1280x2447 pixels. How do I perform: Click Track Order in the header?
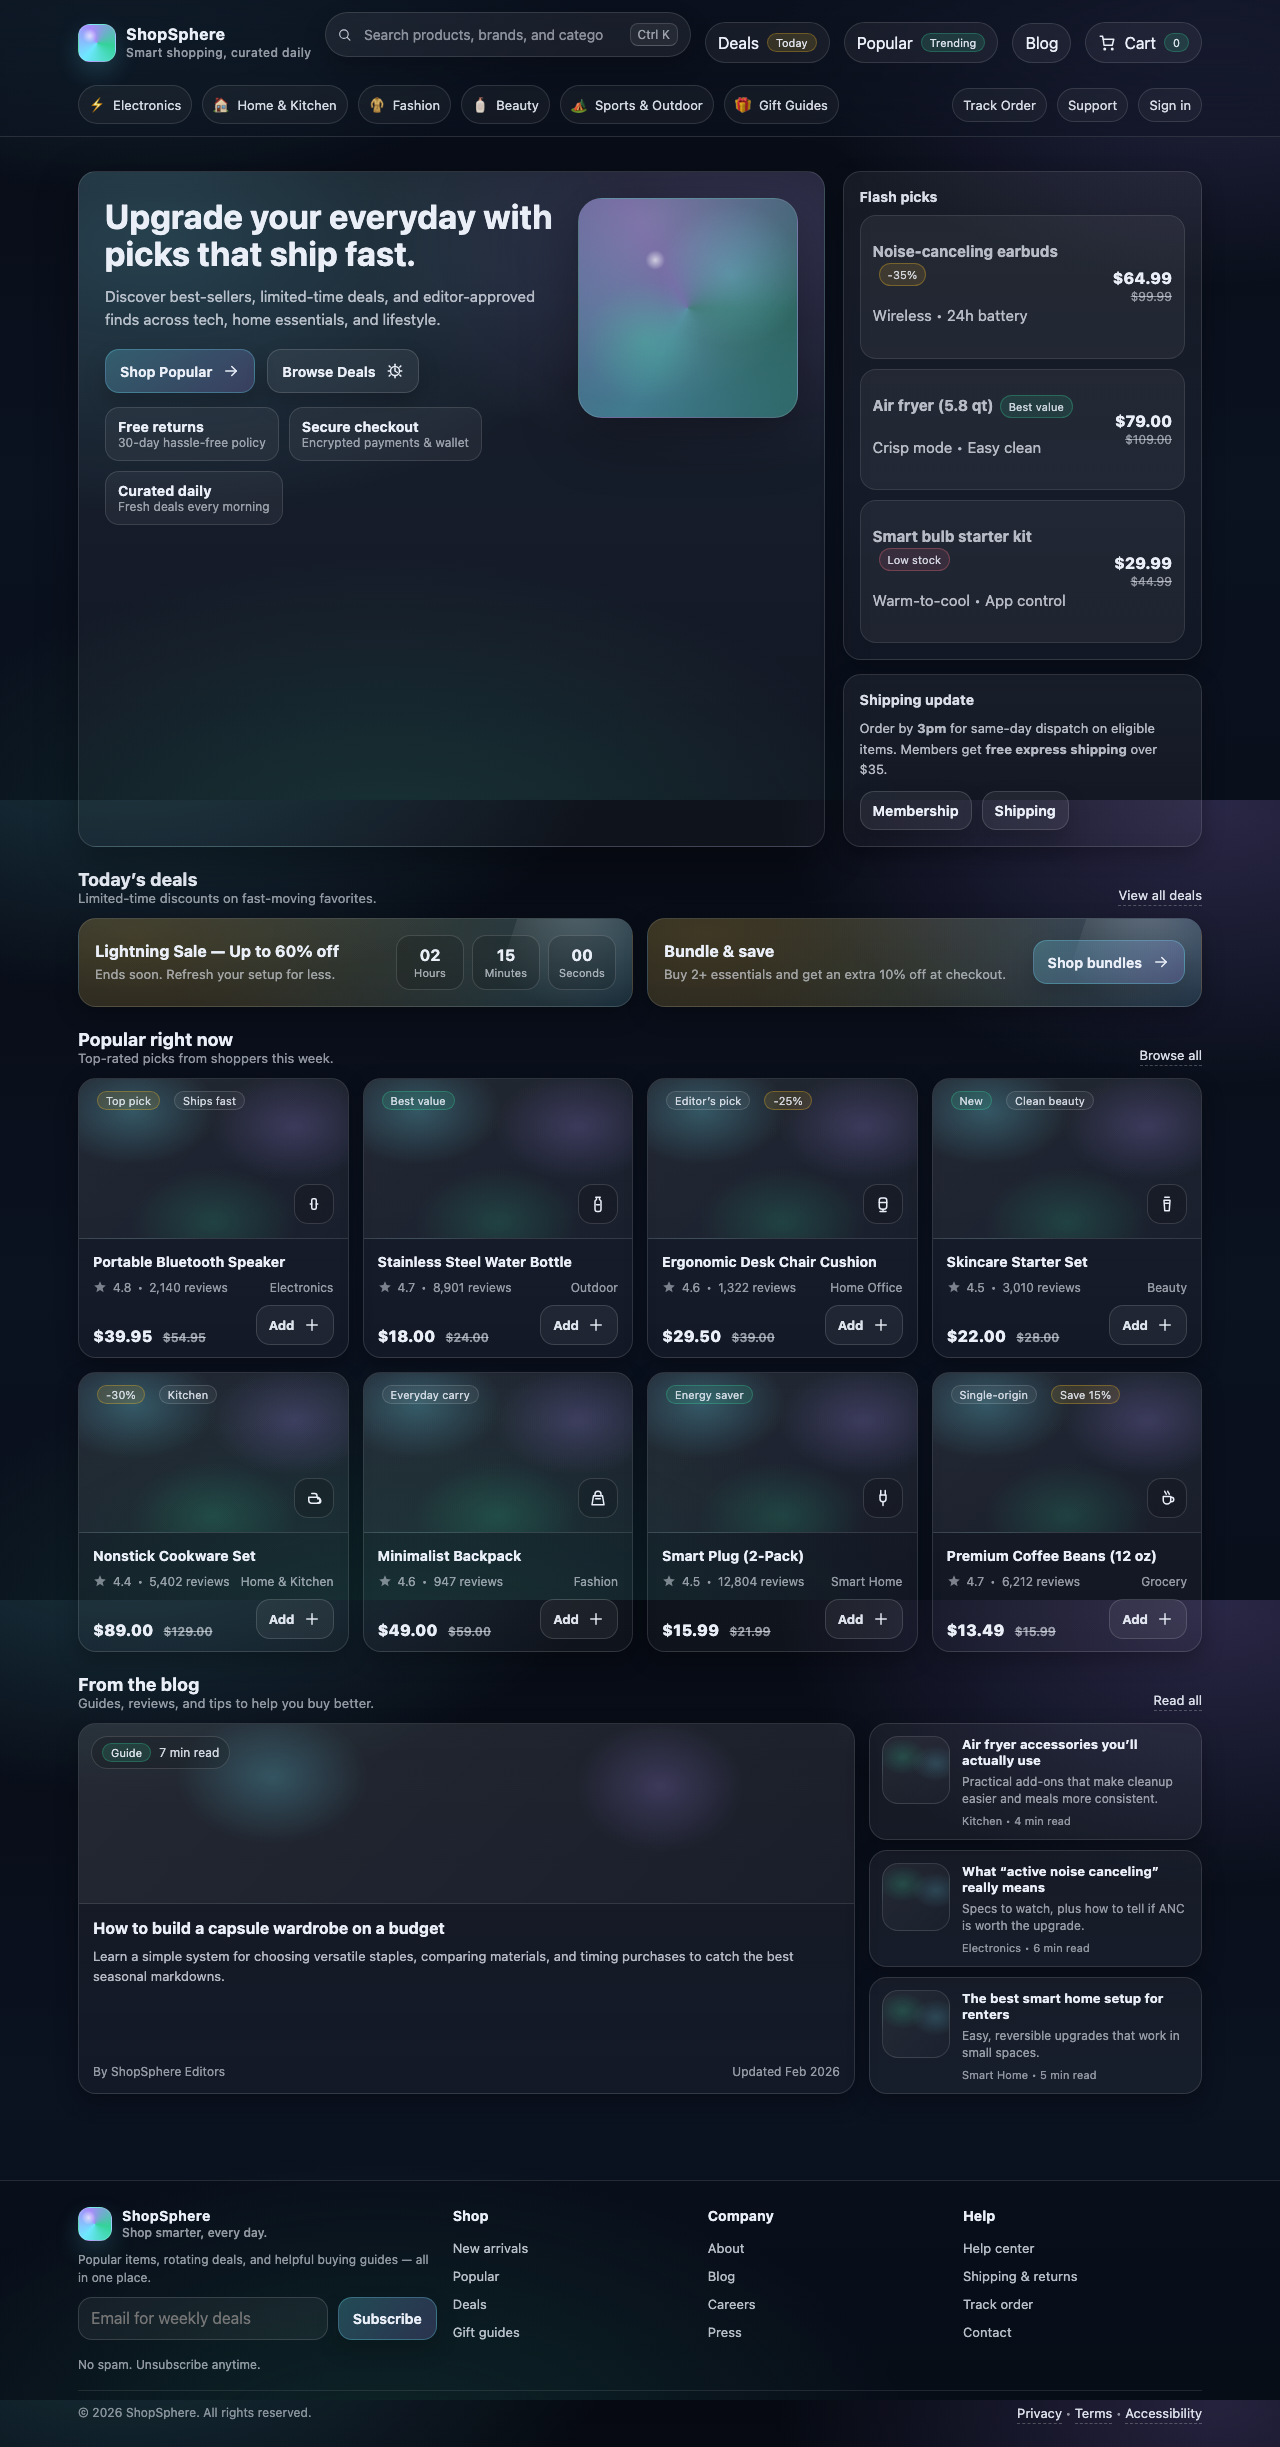[999, 105]
